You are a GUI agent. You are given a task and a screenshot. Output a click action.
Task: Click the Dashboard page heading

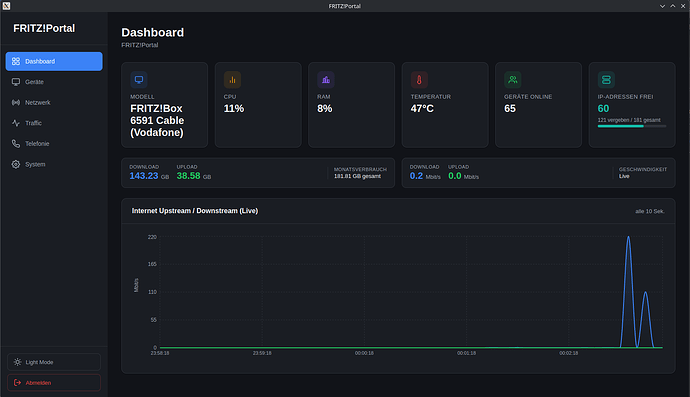[153, 33]
